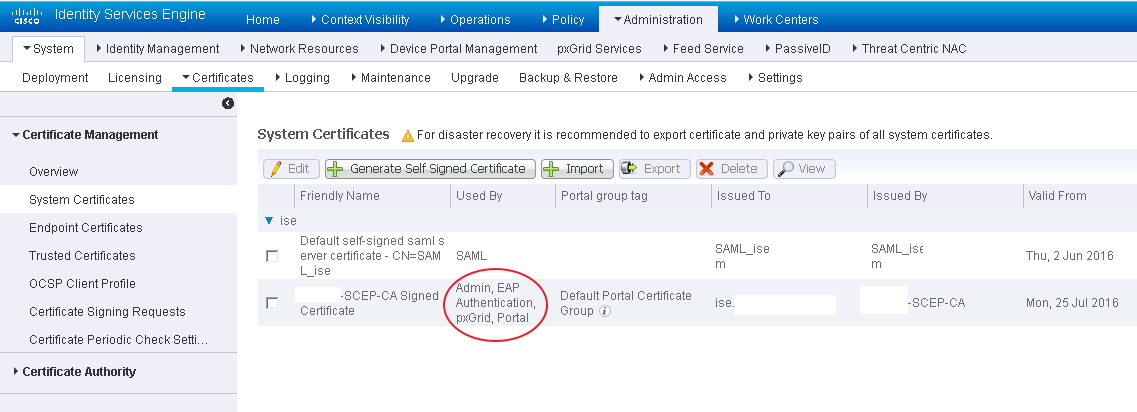
Task: Click the Export button
Action: pyautogui.click(x=654, y=169)
